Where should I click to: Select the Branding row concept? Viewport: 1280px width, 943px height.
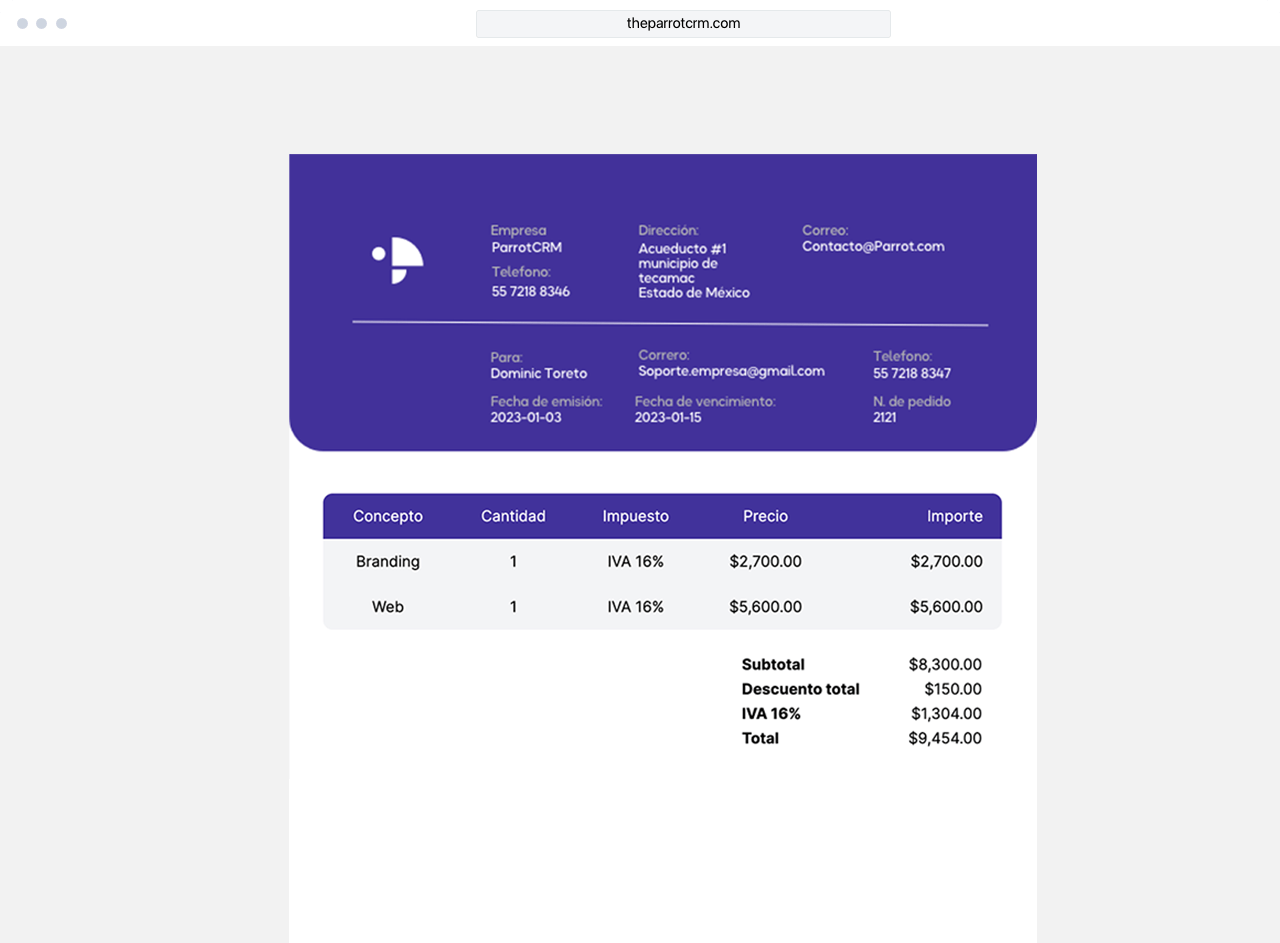click(388, 562)
